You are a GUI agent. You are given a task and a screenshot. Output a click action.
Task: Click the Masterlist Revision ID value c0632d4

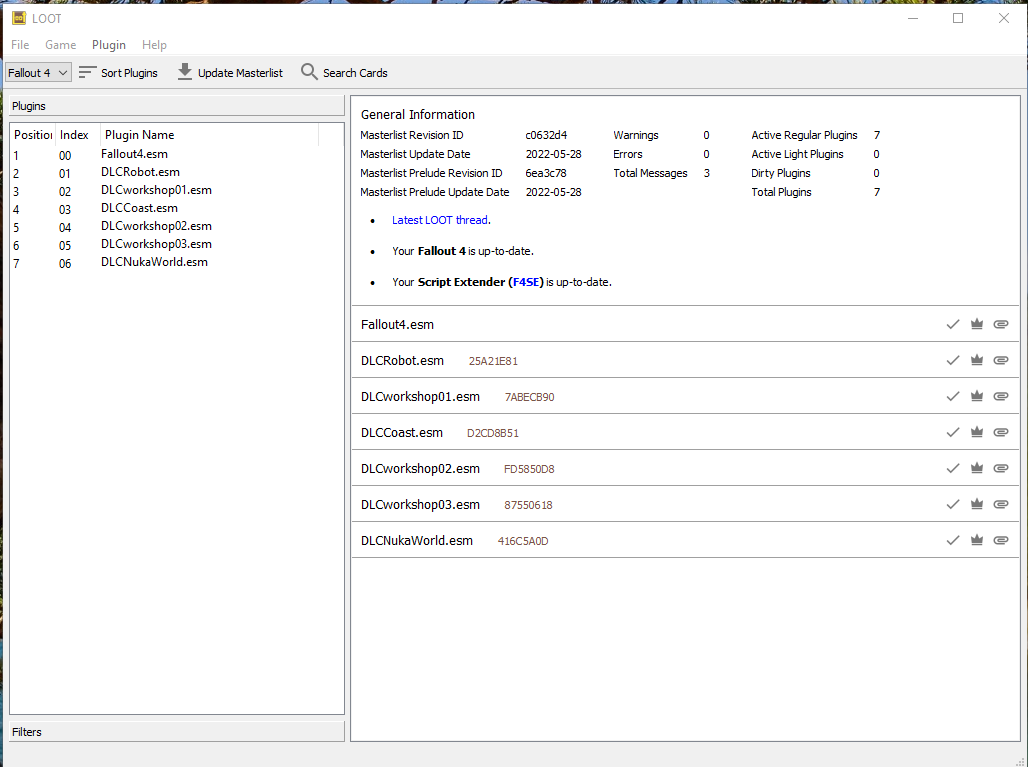click(546, 135)
